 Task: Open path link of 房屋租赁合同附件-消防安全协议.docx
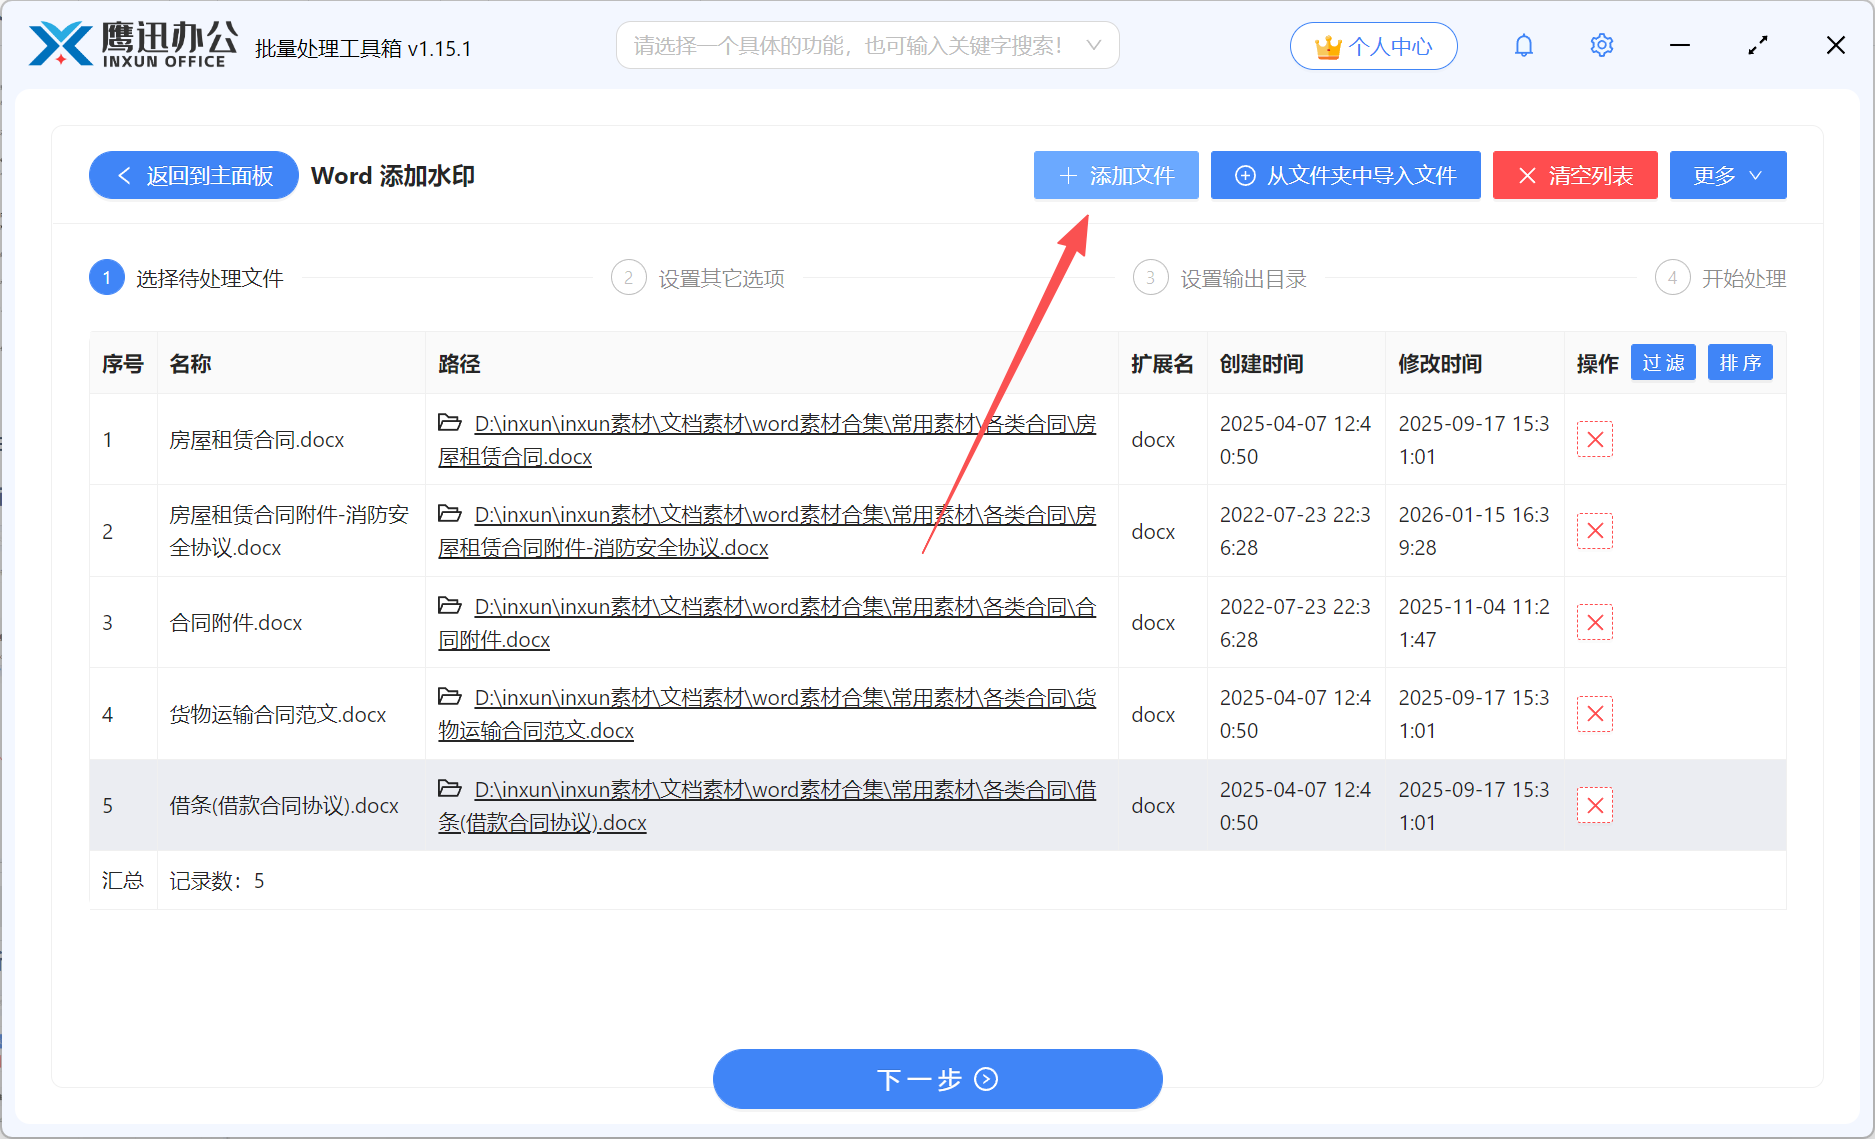point(767,531)
